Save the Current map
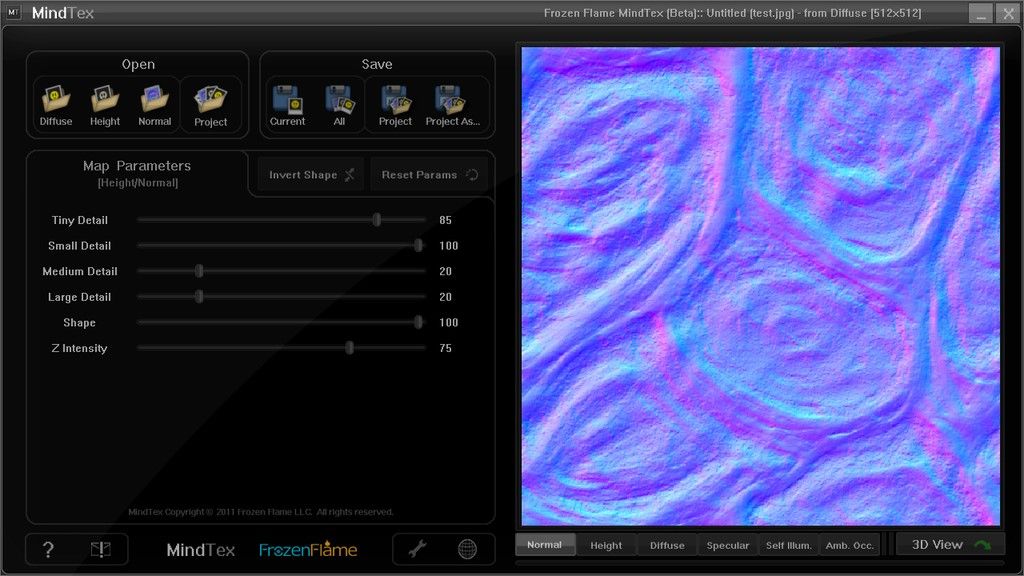 tap(287, 106)
